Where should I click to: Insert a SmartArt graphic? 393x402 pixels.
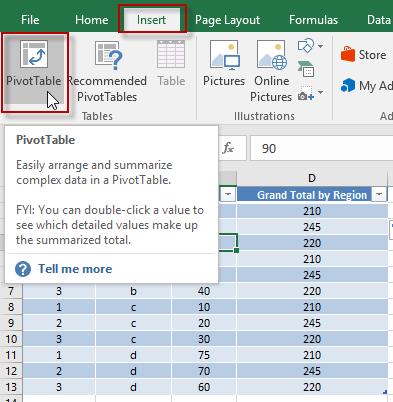point(306,69)
